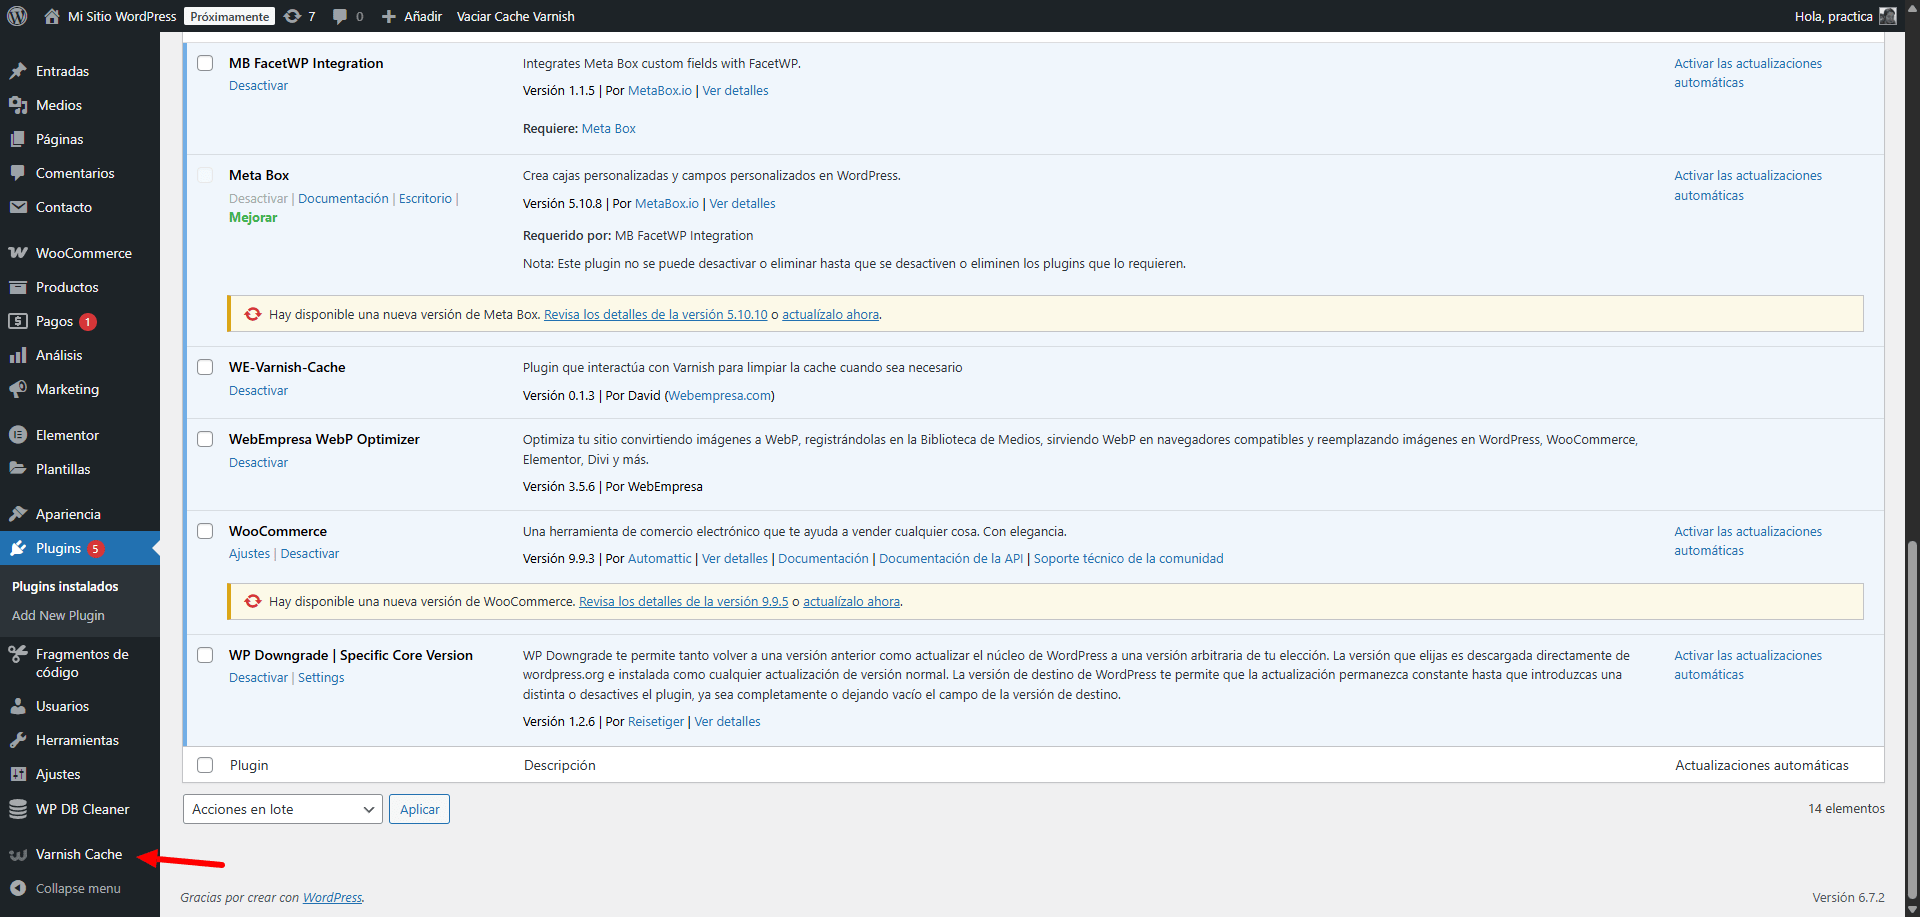Click Vaciar Cache Varnish in the admin bar

[x=516, y=16]
